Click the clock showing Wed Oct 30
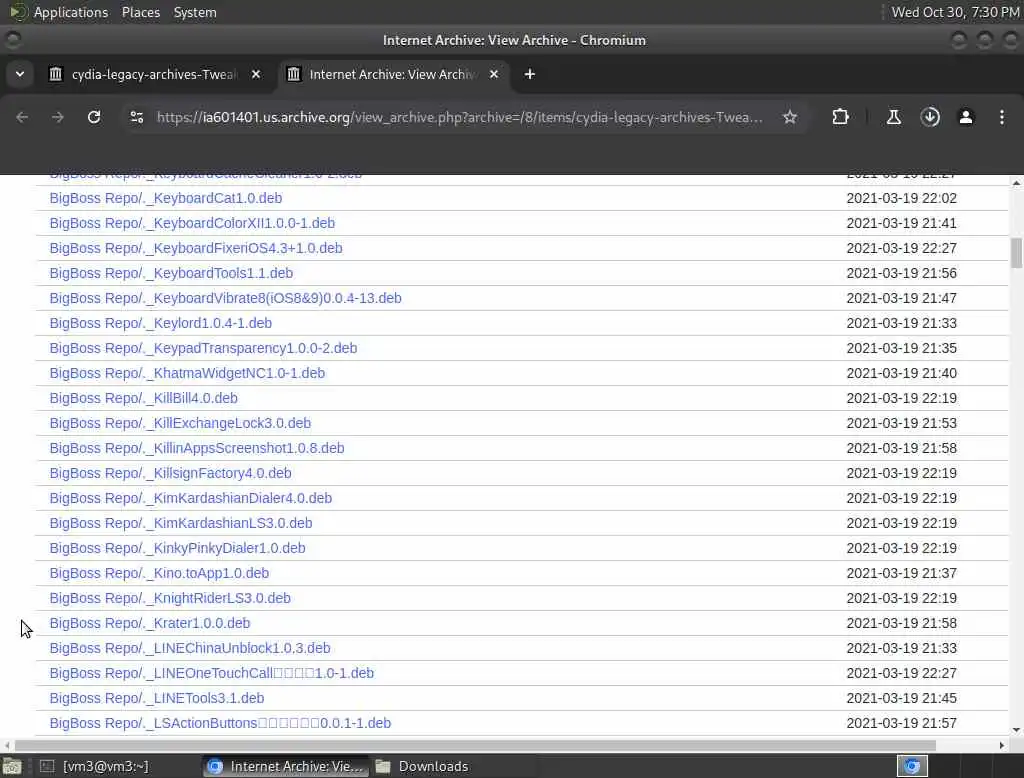Viewport: 1024px width, 778px height. [955, 12]
